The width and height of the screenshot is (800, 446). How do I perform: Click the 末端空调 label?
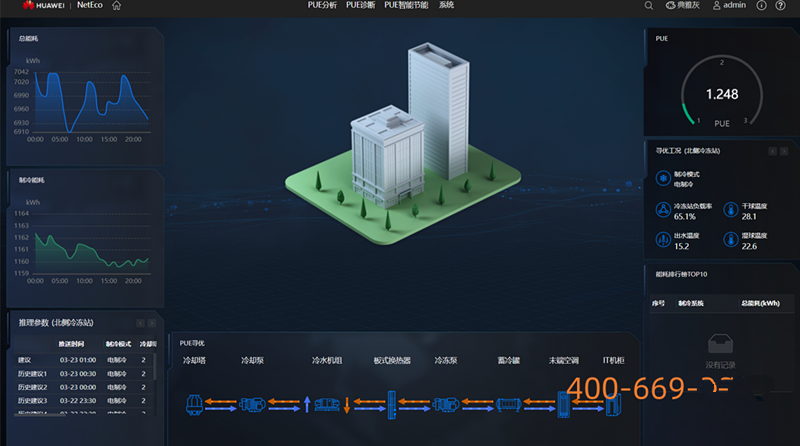point(564,360)
